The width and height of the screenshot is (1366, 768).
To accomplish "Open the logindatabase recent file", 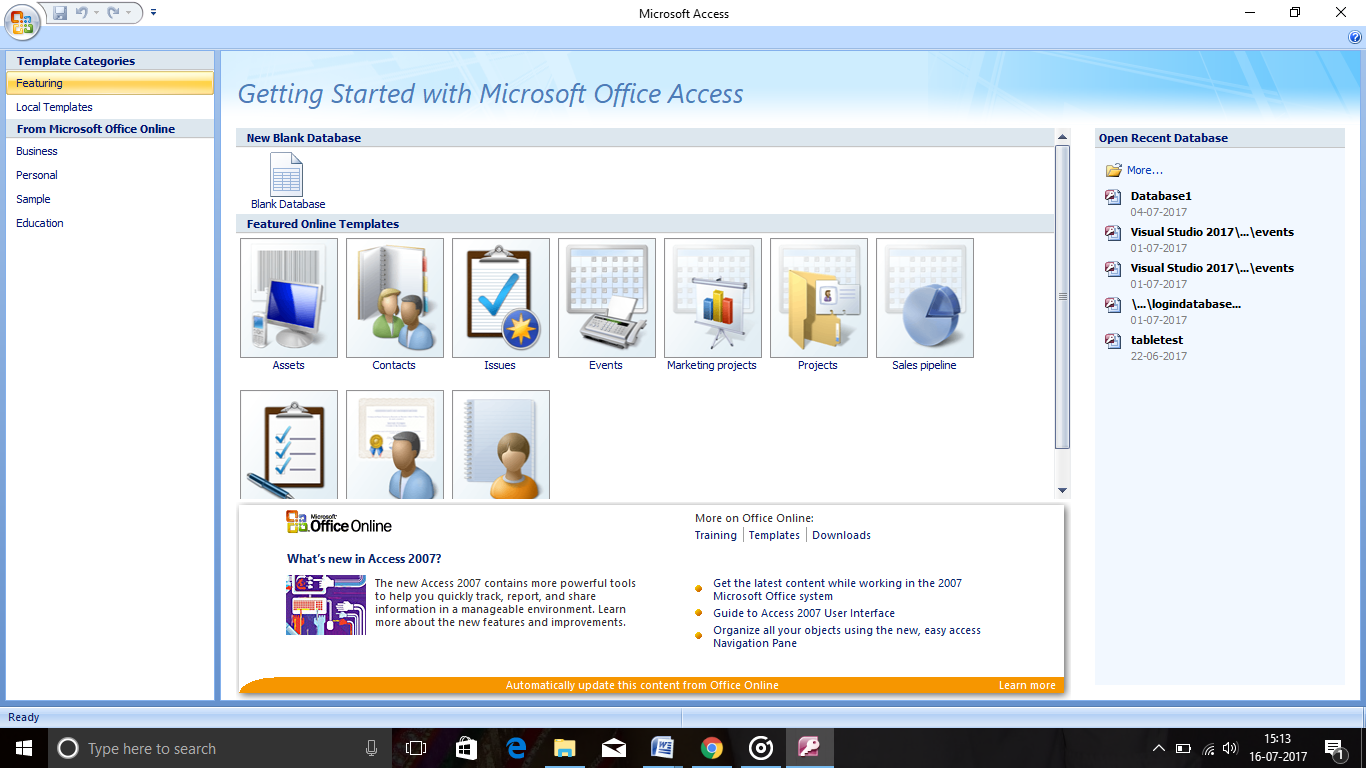I will (x=1186, y=304).
